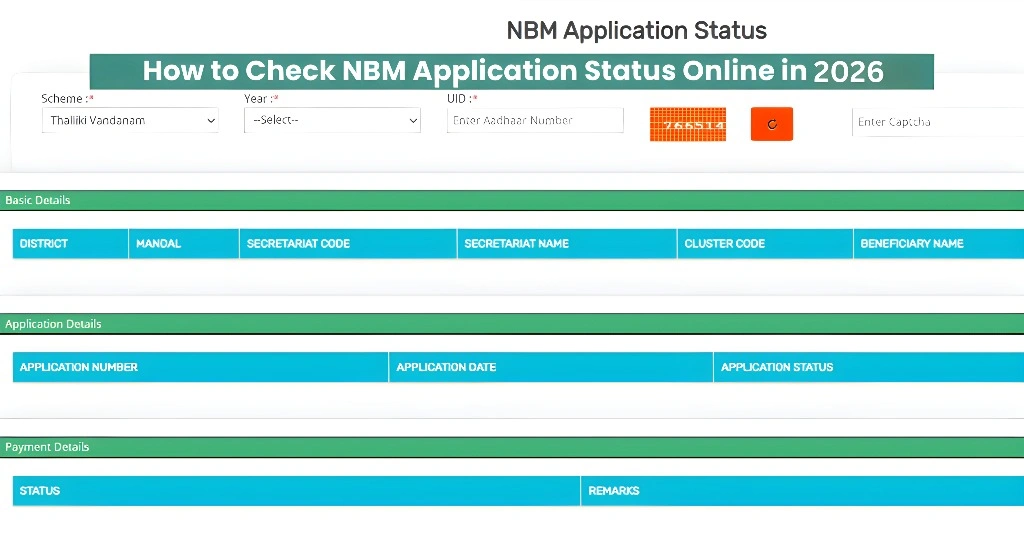The height and width of the screenshot is (537, 1024).
Task: Click the CLUSTER CODE column header
Action: (765, 244)
